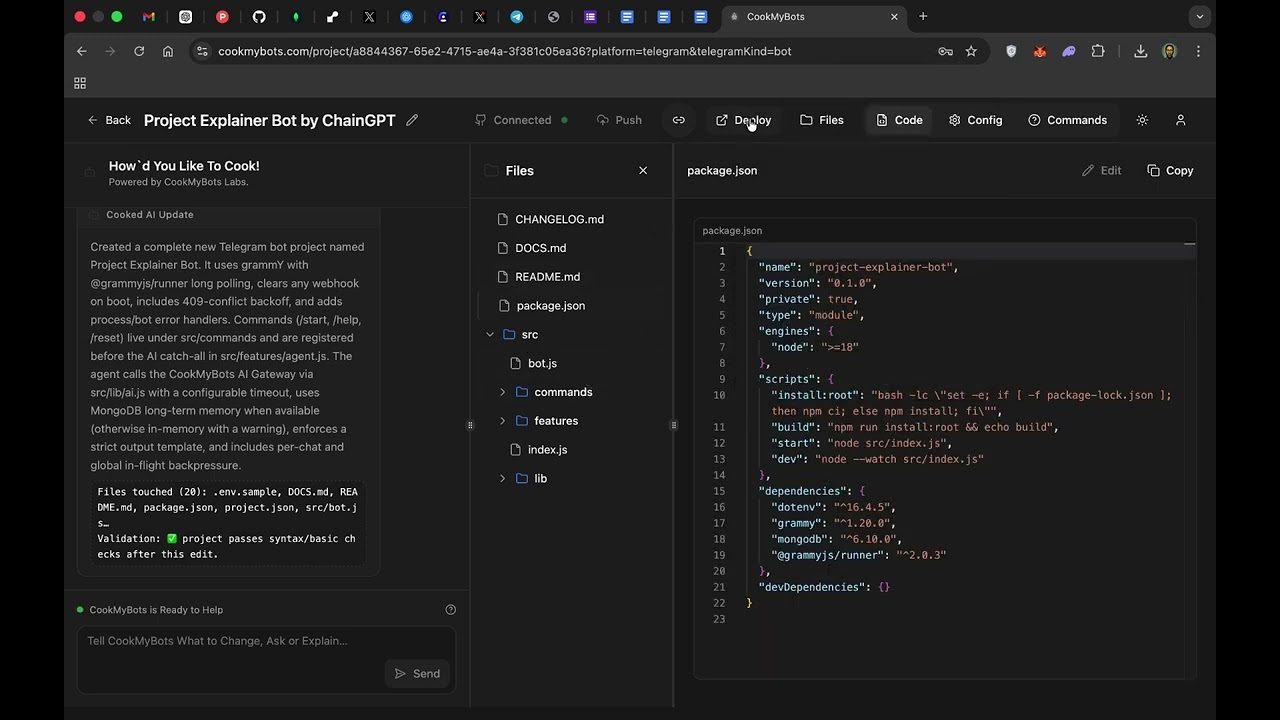Image resolution: width=1280 pixels, height=720 pixels.
Task: Click the site info icon in address bar
Action: tap(202, 51)
